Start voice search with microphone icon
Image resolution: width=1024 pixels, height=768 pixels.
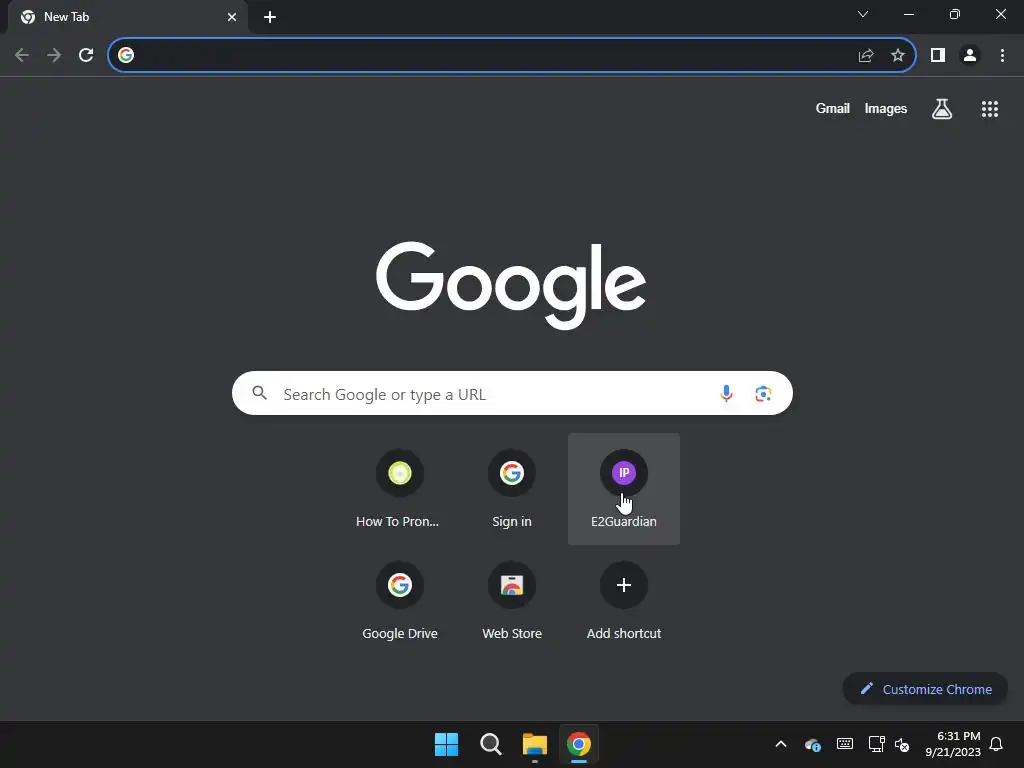[x=726, y=393]
